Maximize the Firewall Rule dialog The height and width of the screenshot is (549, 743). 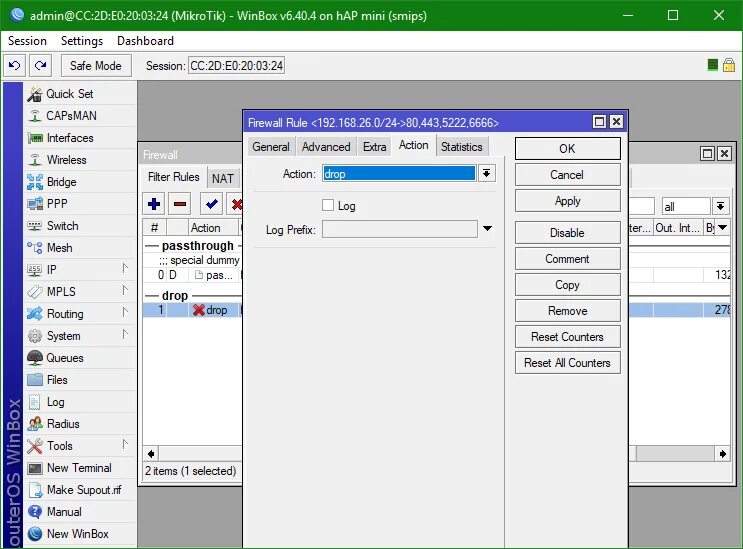(599, 122)
